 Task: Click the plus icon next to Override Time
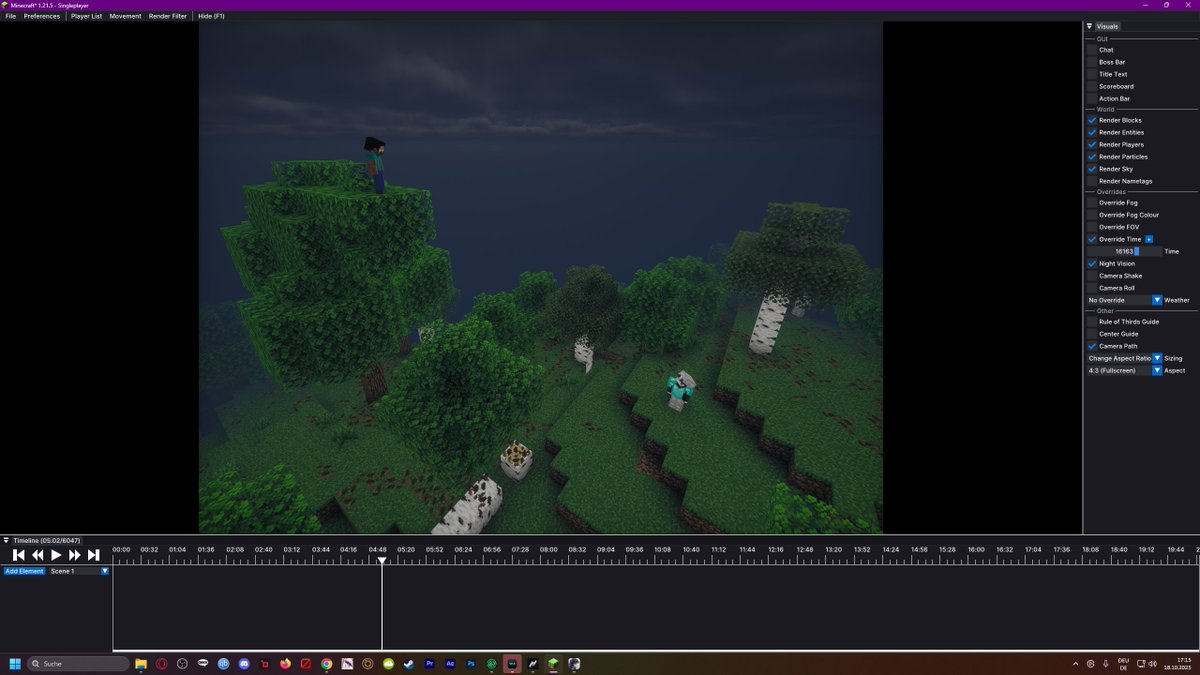pos(1149,239)
